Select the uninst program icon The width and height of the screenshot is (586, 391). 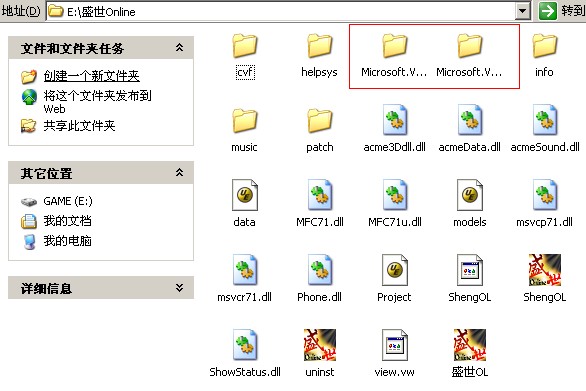(320, 345)
